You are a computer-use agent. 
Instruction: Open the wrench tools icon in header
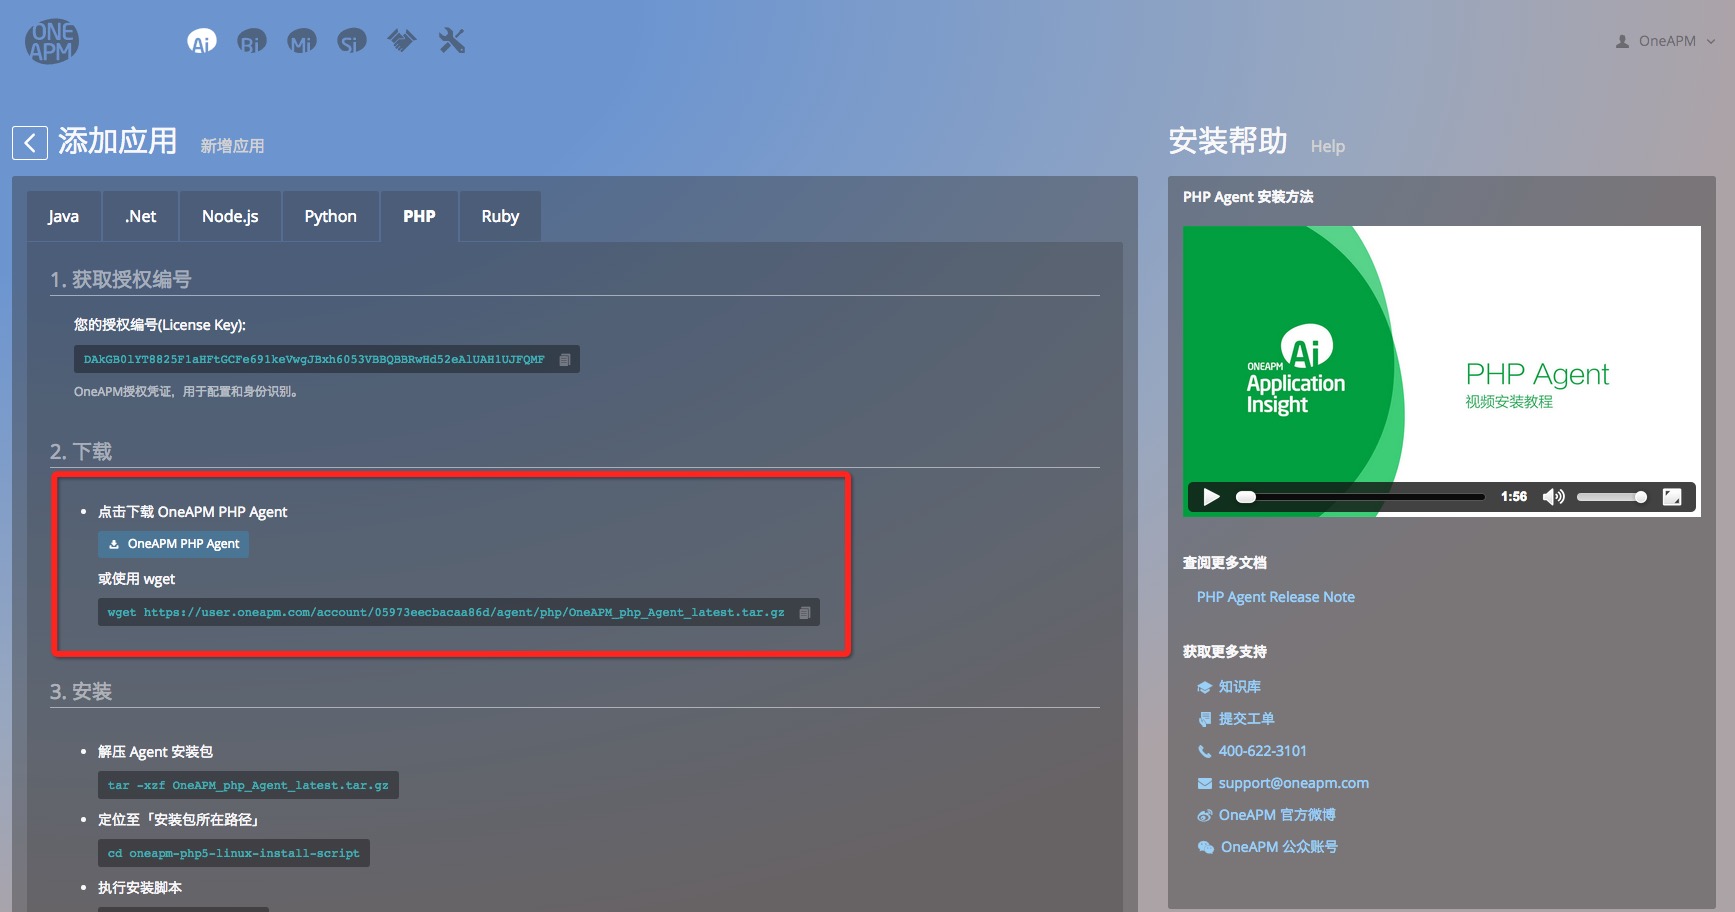click(452, 41)
